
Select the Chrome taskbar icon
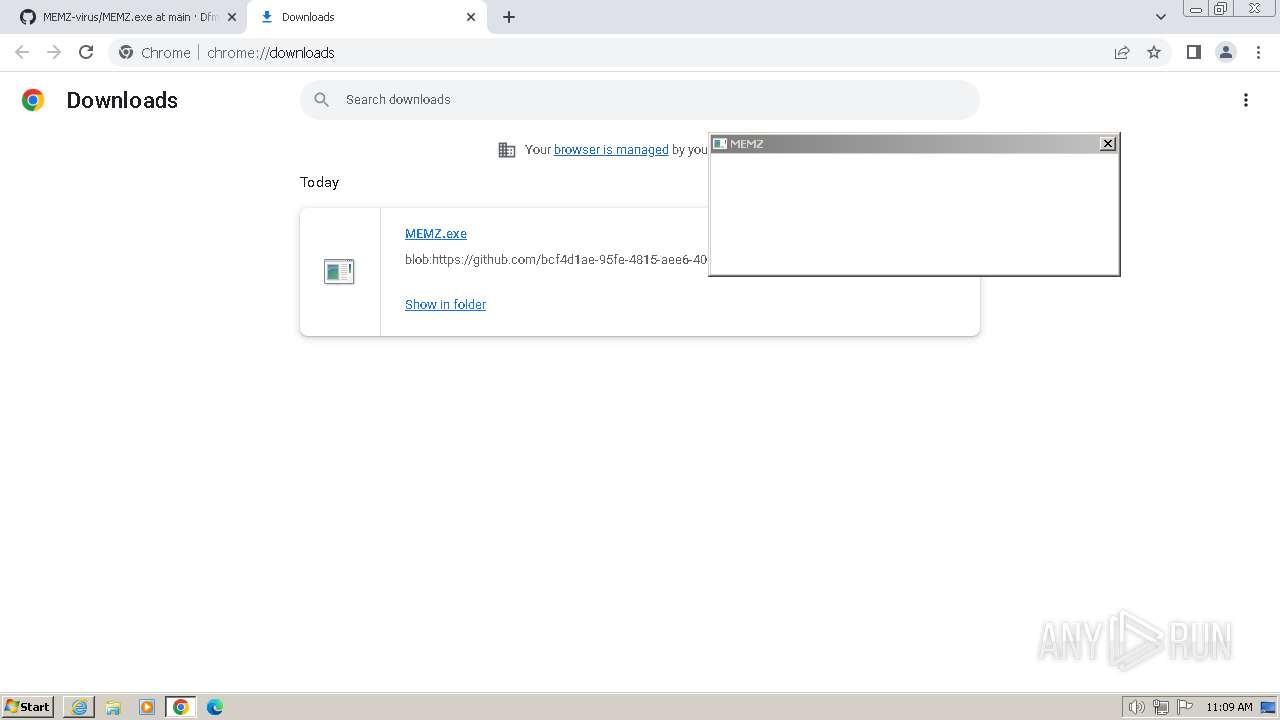[x=181, y=707]
